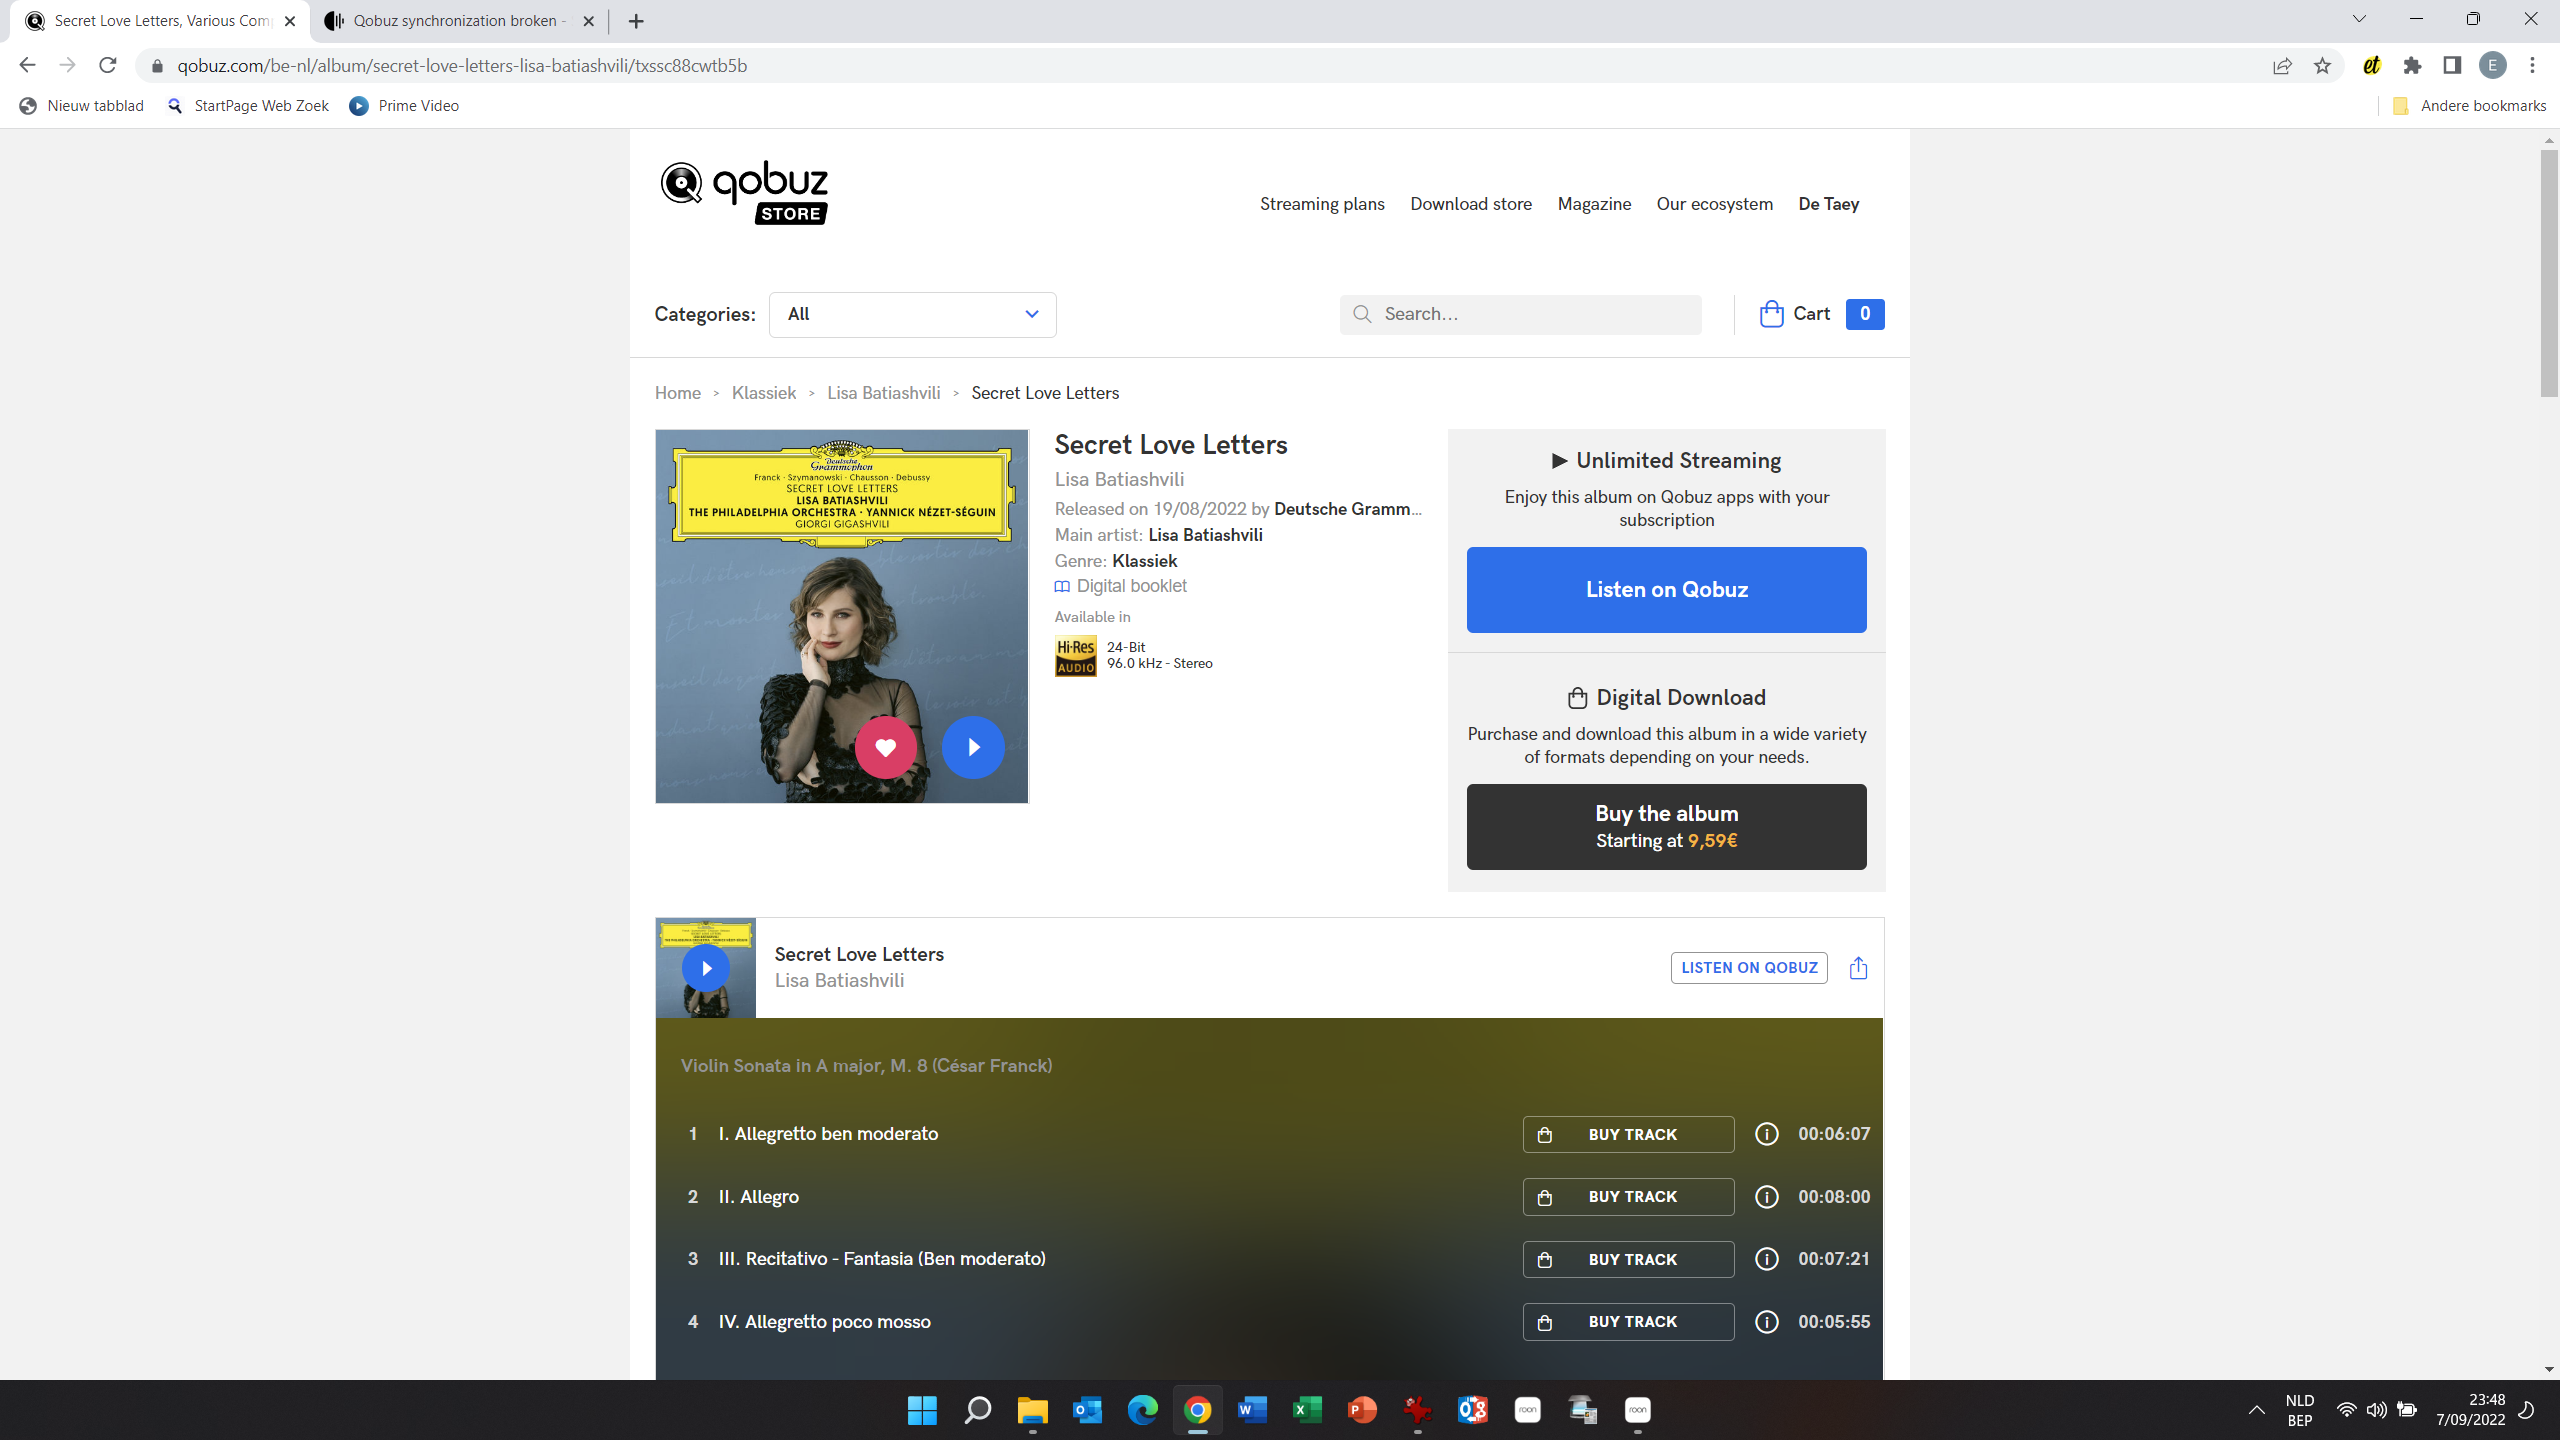Image resolution: width=2560 pixels, height=1440 pixels.
Task: Show info for IV. Allegretto poco mosso
Action: point(1767,1322)
